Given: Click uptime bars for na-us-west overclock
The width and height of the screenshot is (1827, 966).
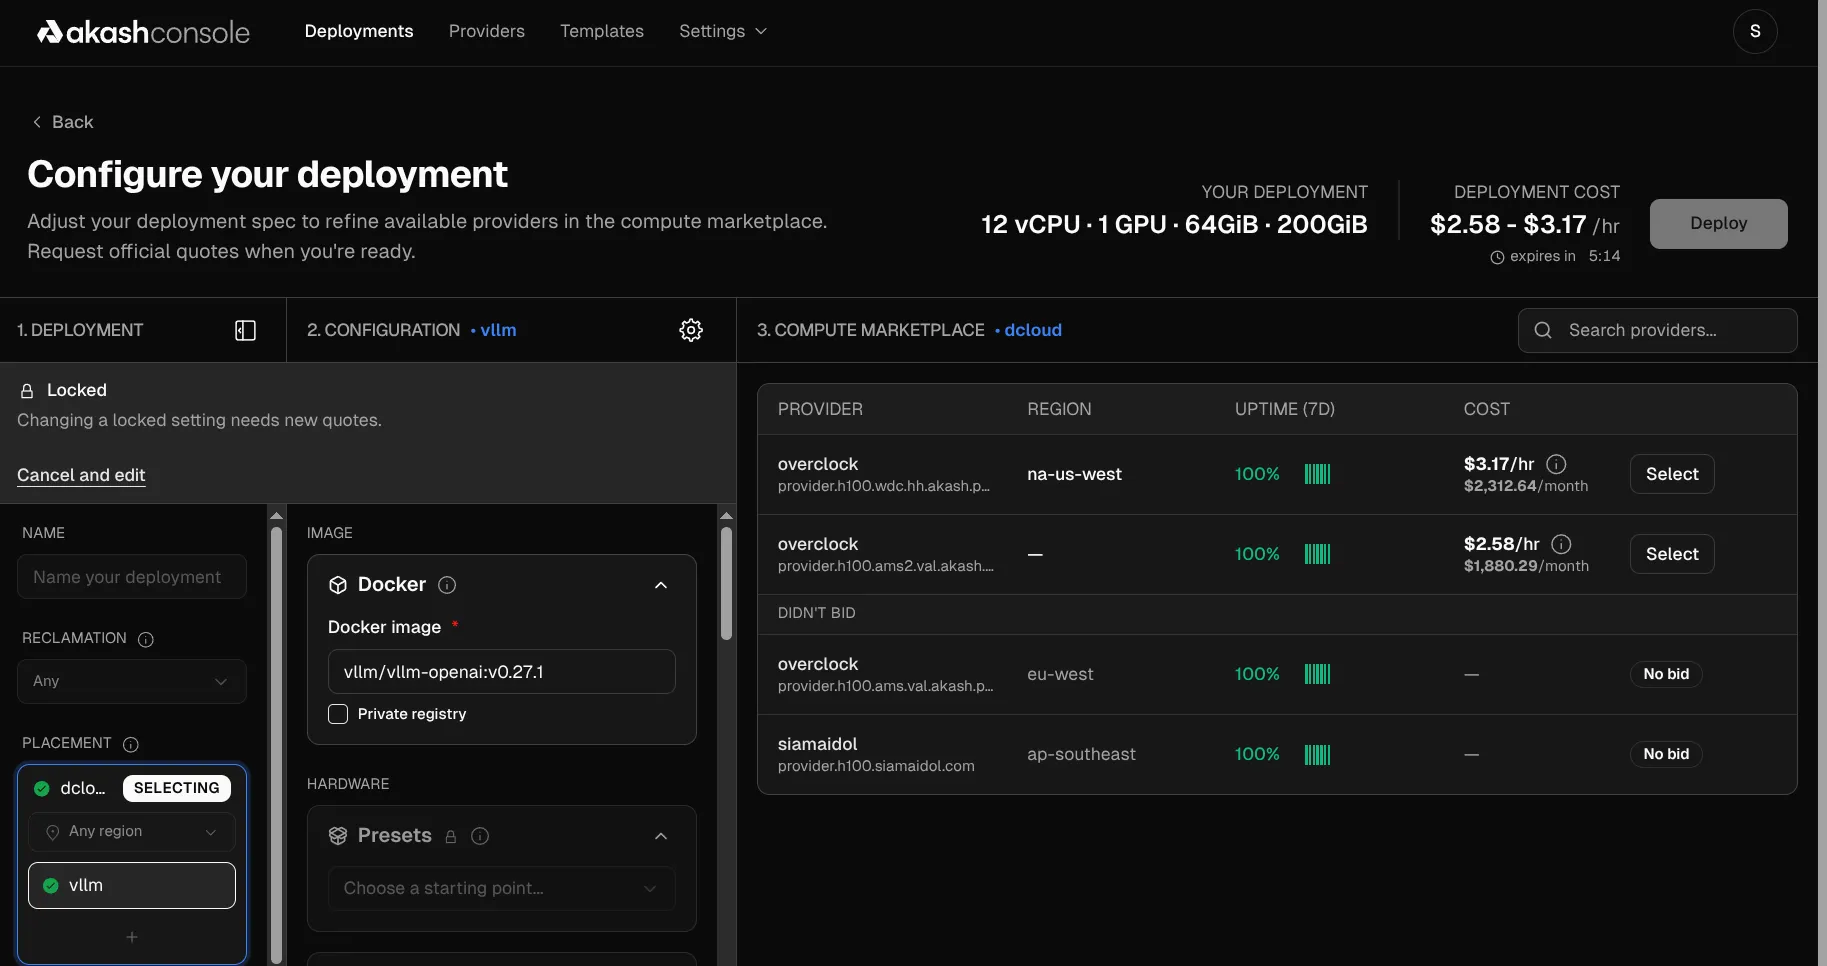Looking at the screenshot, I should 1317,474.
